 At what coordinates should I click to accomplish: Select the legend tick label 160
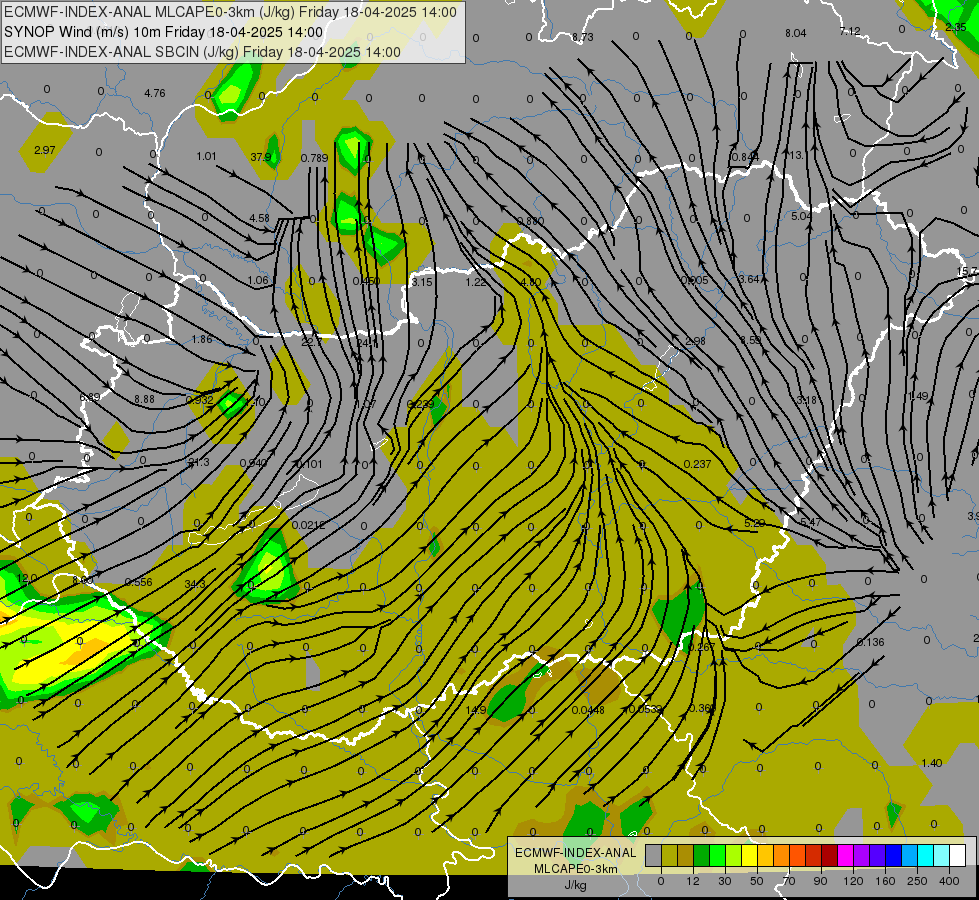(x=885, y=881)
